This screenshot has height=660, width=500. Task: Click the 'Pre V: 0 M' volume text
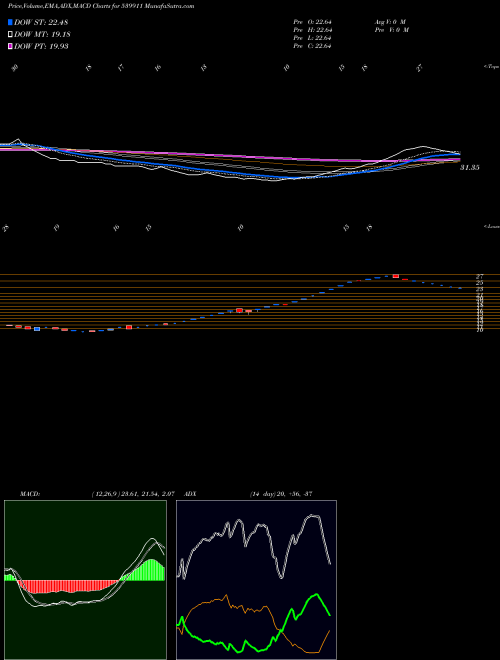coord(393,30)
